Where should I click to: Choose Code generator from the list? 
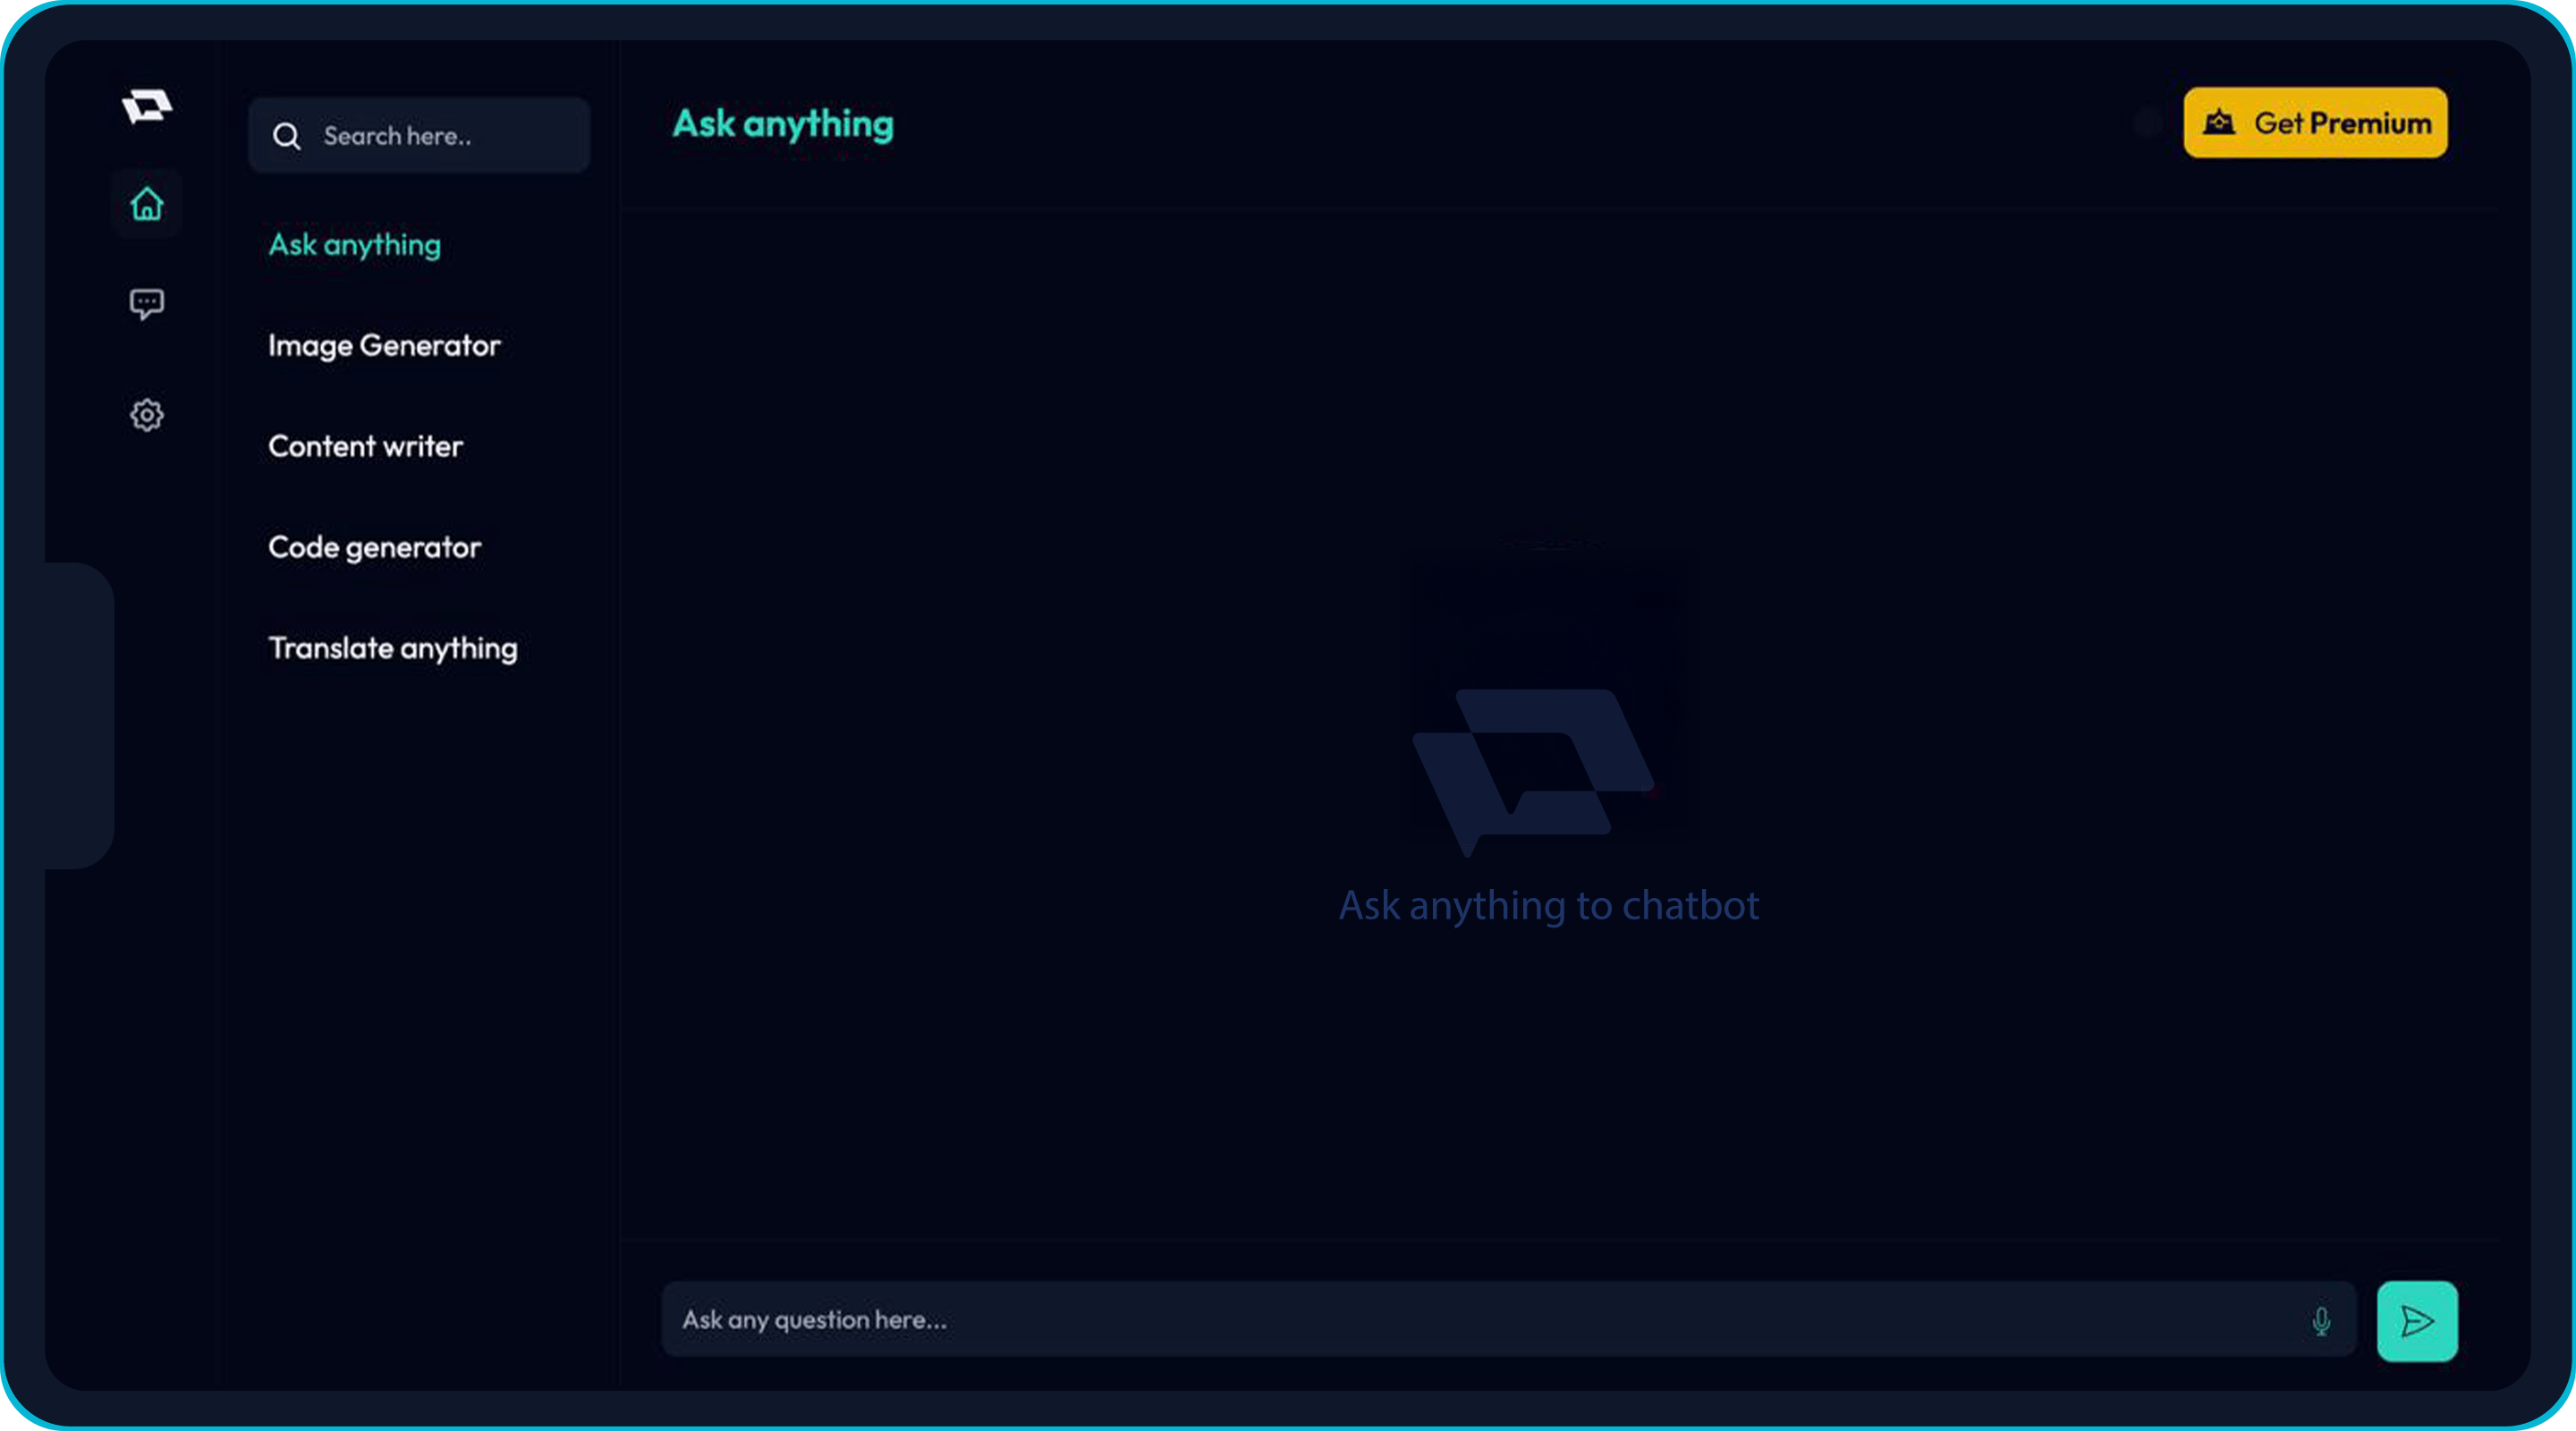(374, 547)
